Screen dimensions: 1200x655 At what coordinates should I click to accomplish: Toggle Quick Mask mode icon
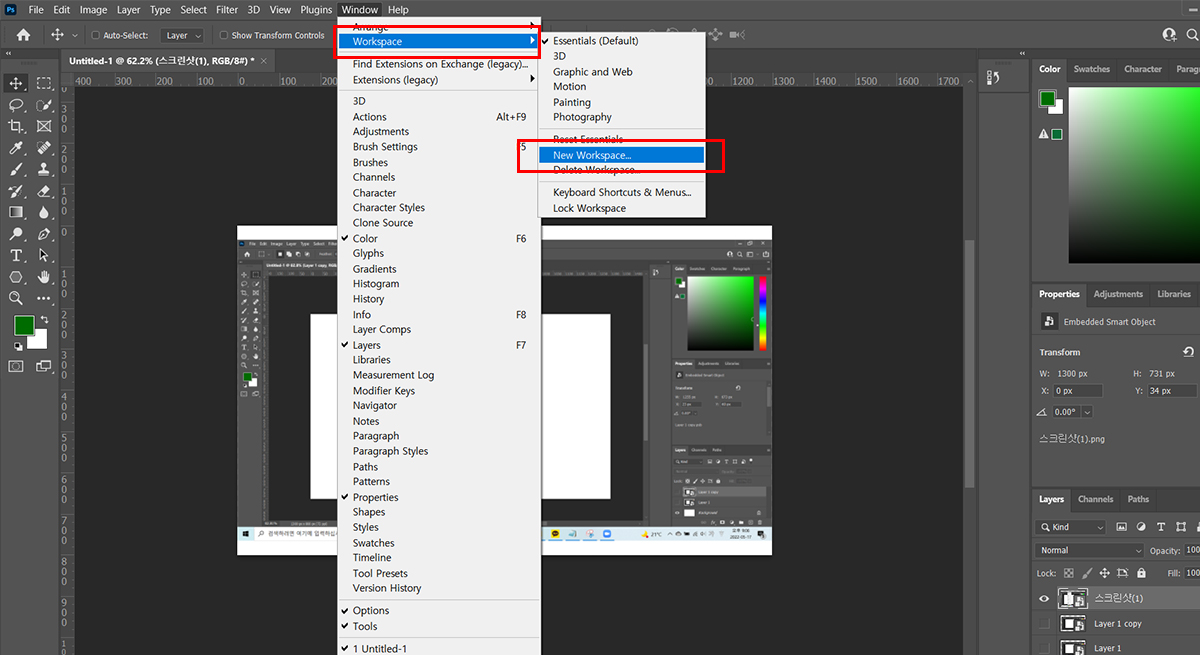pos(16,366)
